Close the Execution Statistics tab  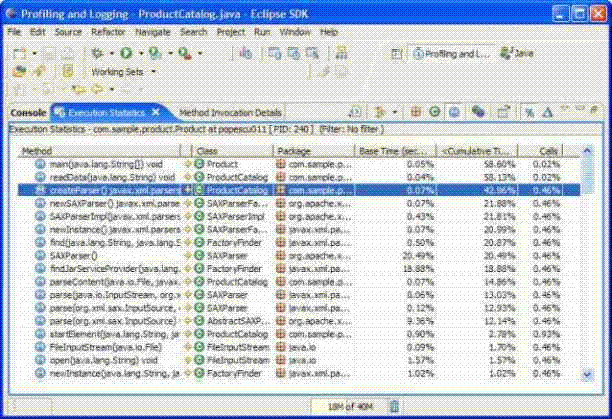tap(168, 113)
